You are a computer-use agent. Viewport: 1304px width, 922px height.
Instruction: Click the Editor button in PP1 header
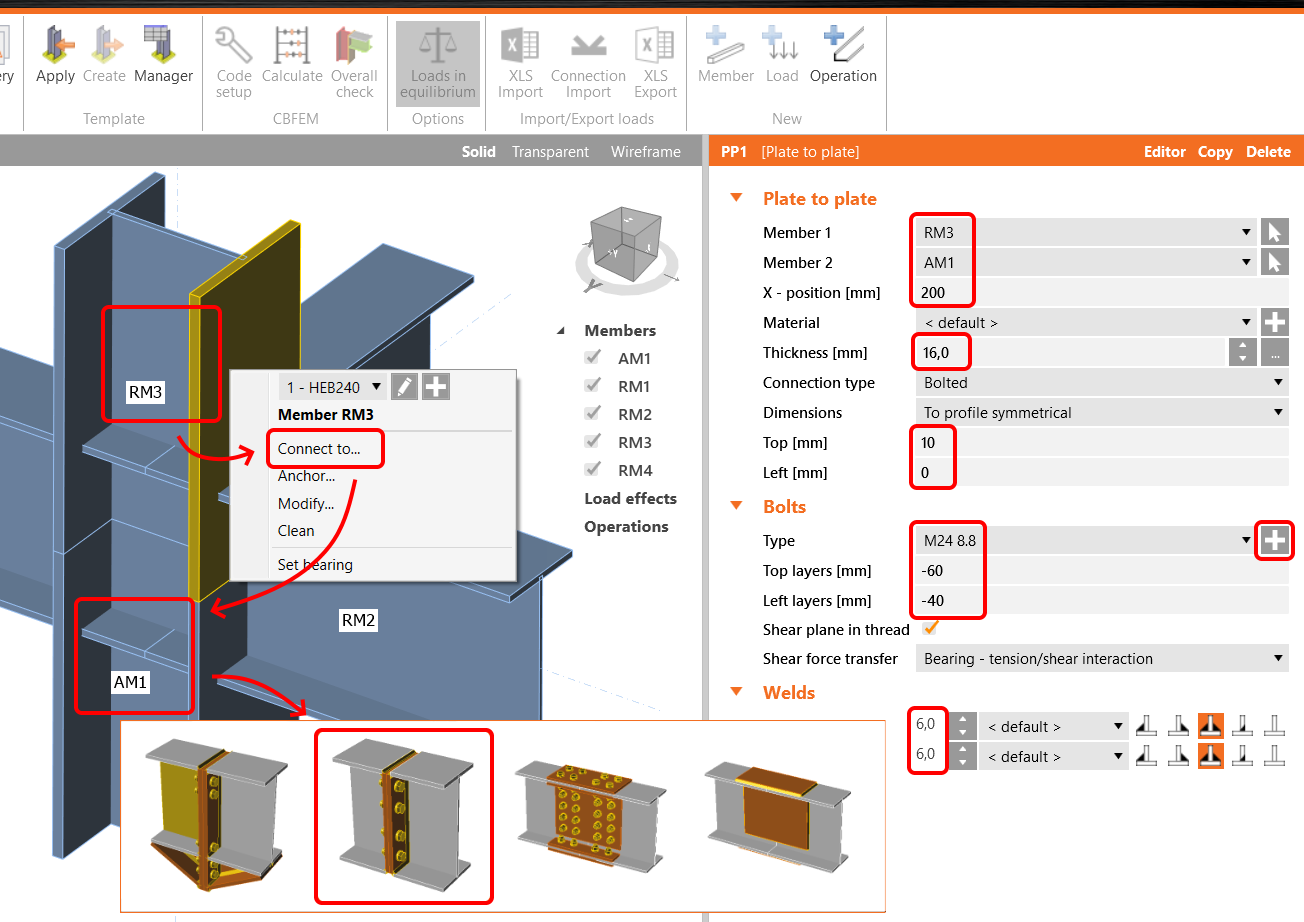pos(1164,152)
